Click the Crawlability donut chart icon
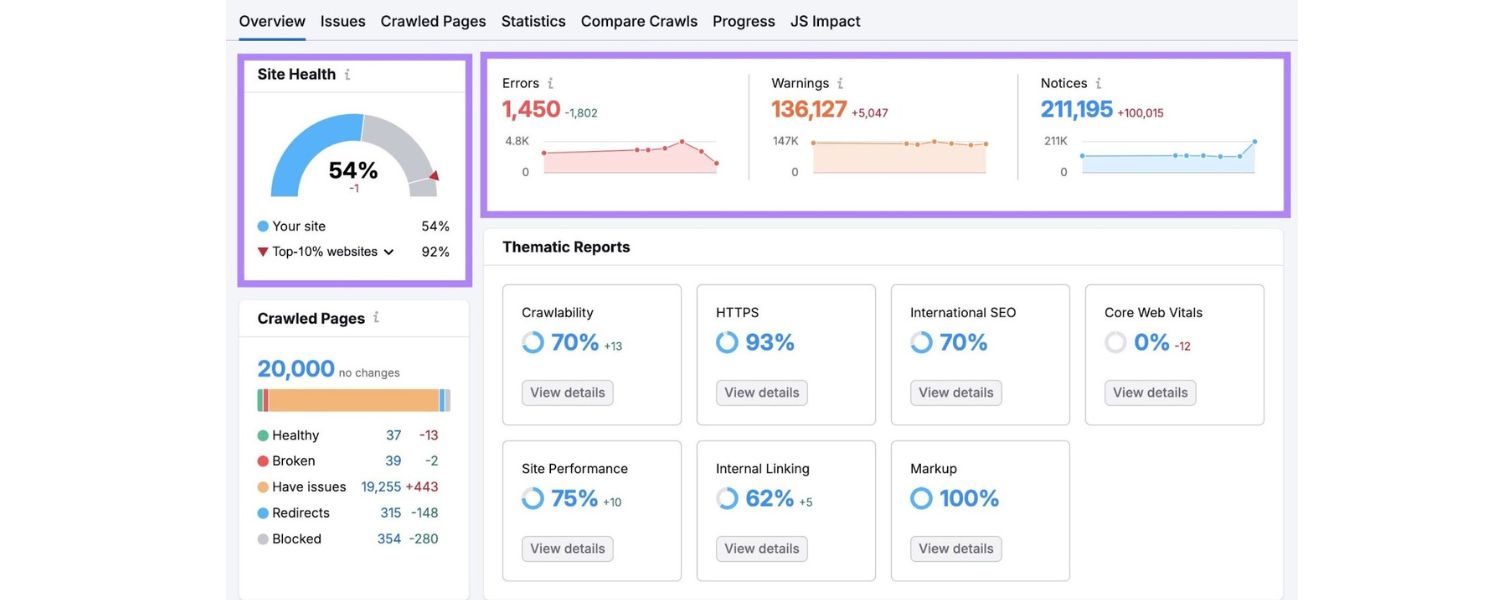The height and width of the screenshot is (600, 1500). click(x=533, y=343)
